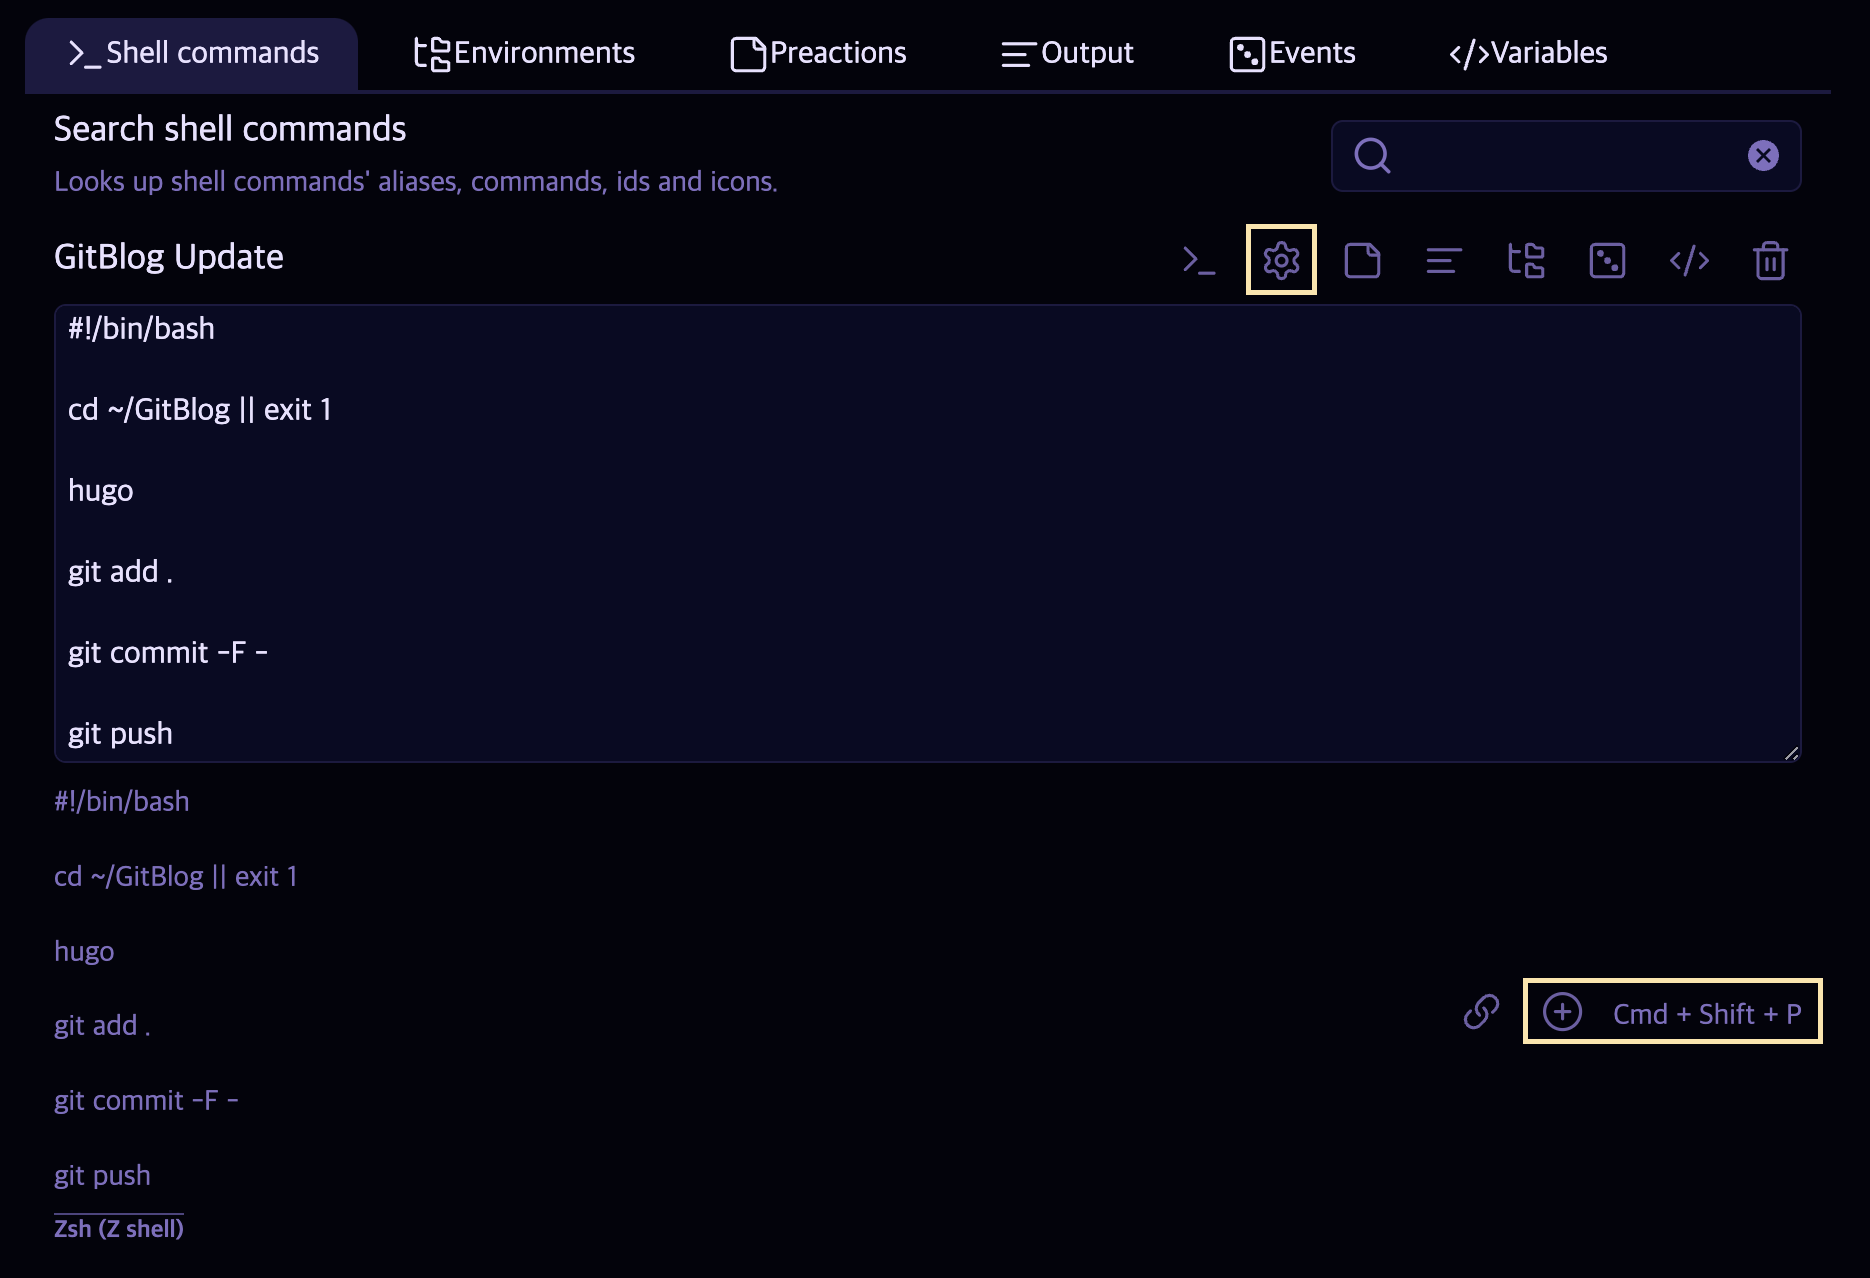
Task: Select the Preactions tab
Action: coord(817,52)
